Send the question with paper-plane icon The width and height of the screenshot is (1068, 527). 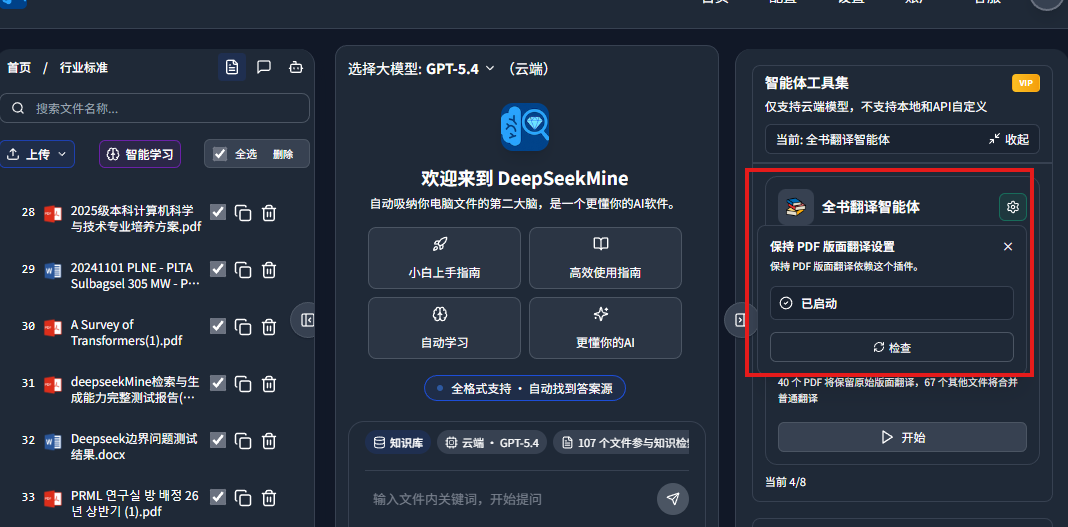673,499
